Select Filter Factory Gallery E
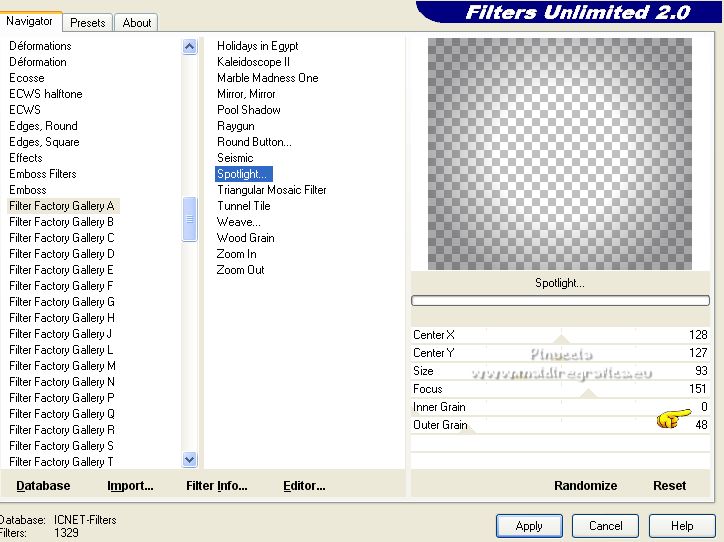This screenshot has height=542, width=724. tap(61, 270)
